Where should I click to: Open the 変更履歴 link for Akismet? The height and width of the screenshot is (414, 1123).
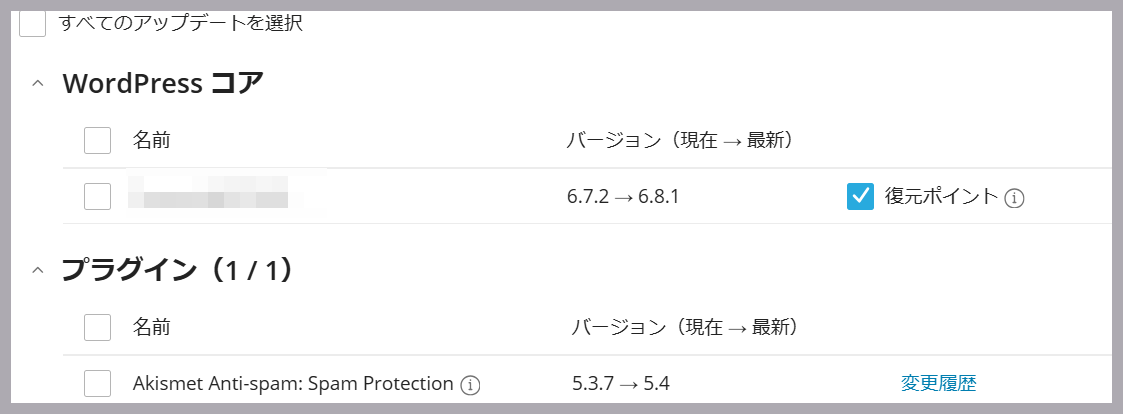click(x=938, y=383)
